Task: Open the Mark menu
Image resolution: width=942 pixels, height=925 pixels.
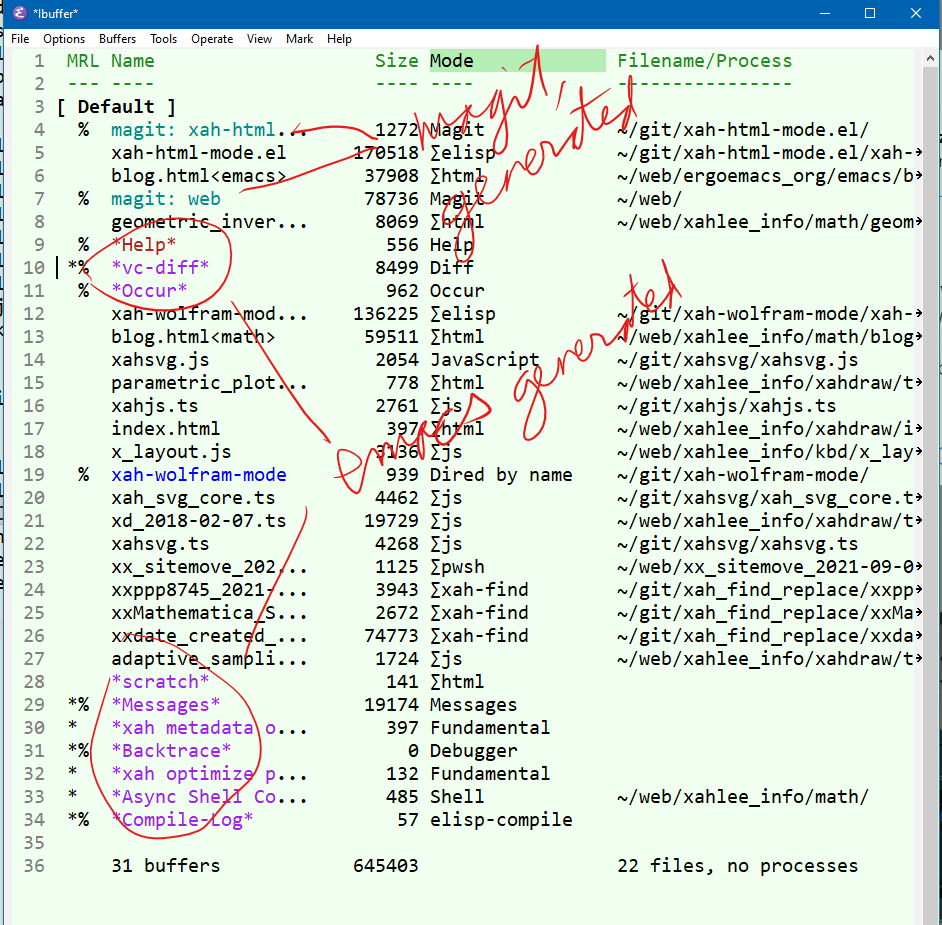Action: [299, 39]
